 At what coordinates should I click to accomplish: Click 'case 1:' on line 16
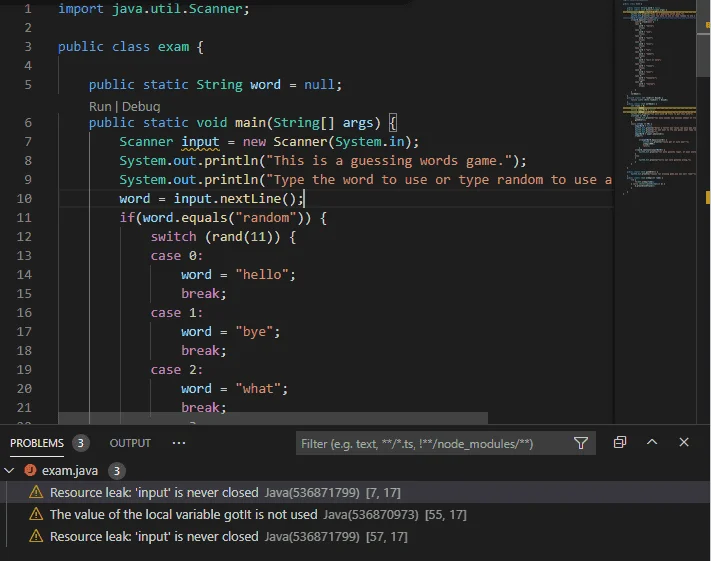176,313
